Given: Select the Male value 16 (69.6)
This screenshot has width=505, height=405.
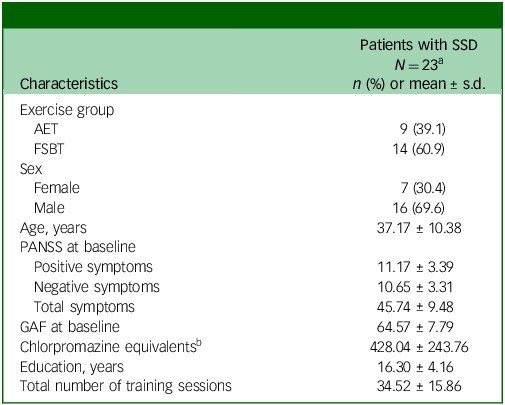Looking at the screenshot, I should [x=419, y=208].
